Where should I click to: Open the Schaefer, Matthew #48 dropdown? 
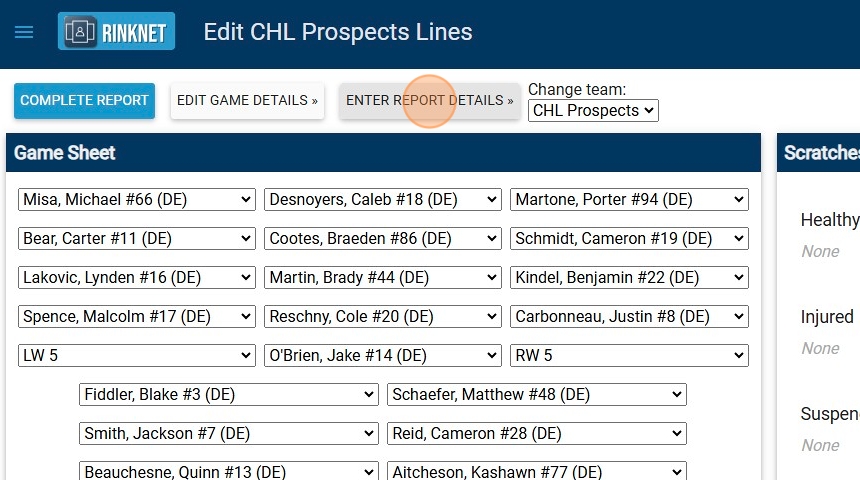click(x=536, y=395)
